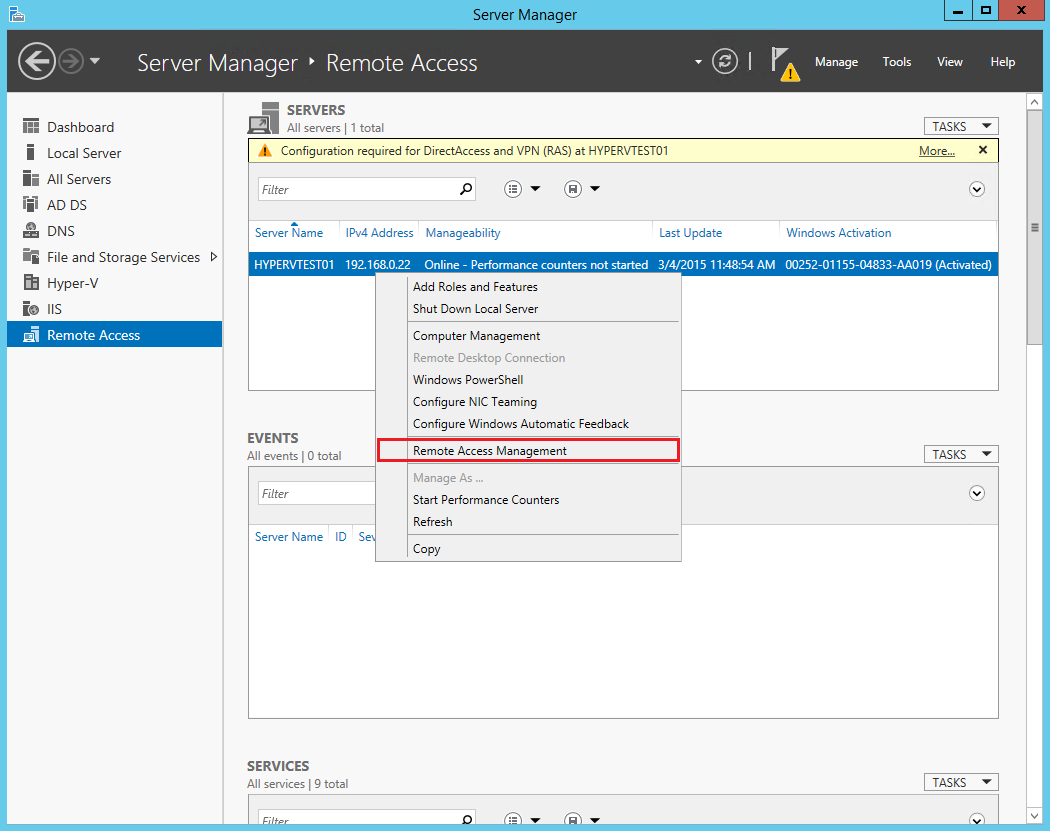Click the Servers section header icon
This screenshot has height=831, width=1050.
coord(263,118)
